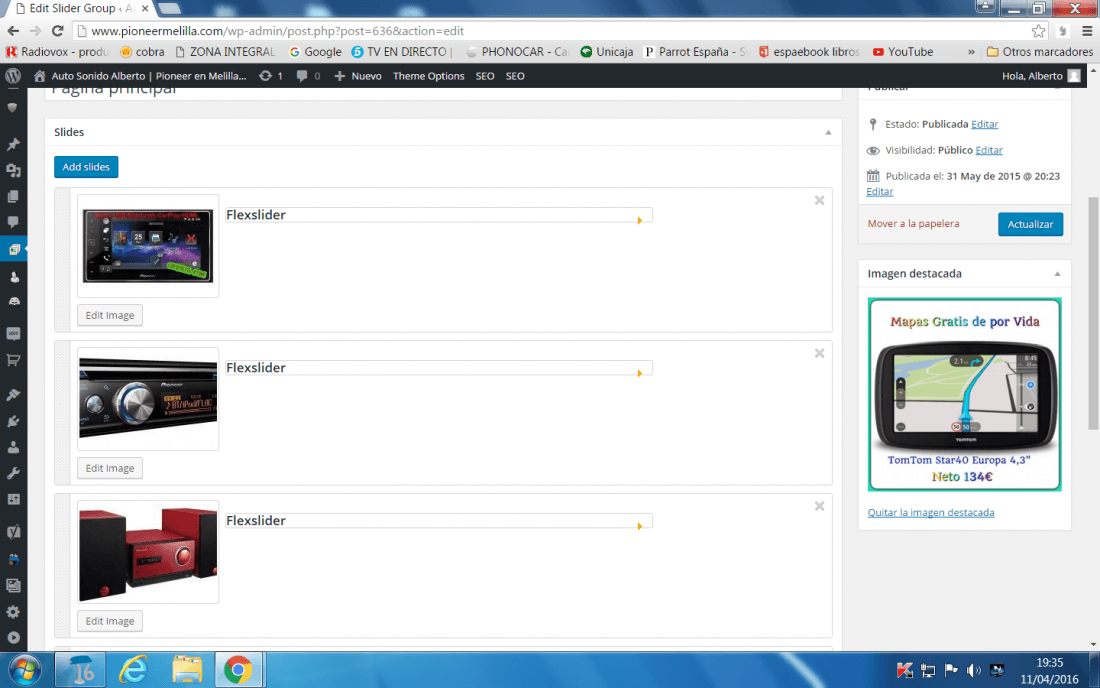Open the Yoast SEO sidebar icon
Screen dimensions: 1100x688
[x=13, y=532]
